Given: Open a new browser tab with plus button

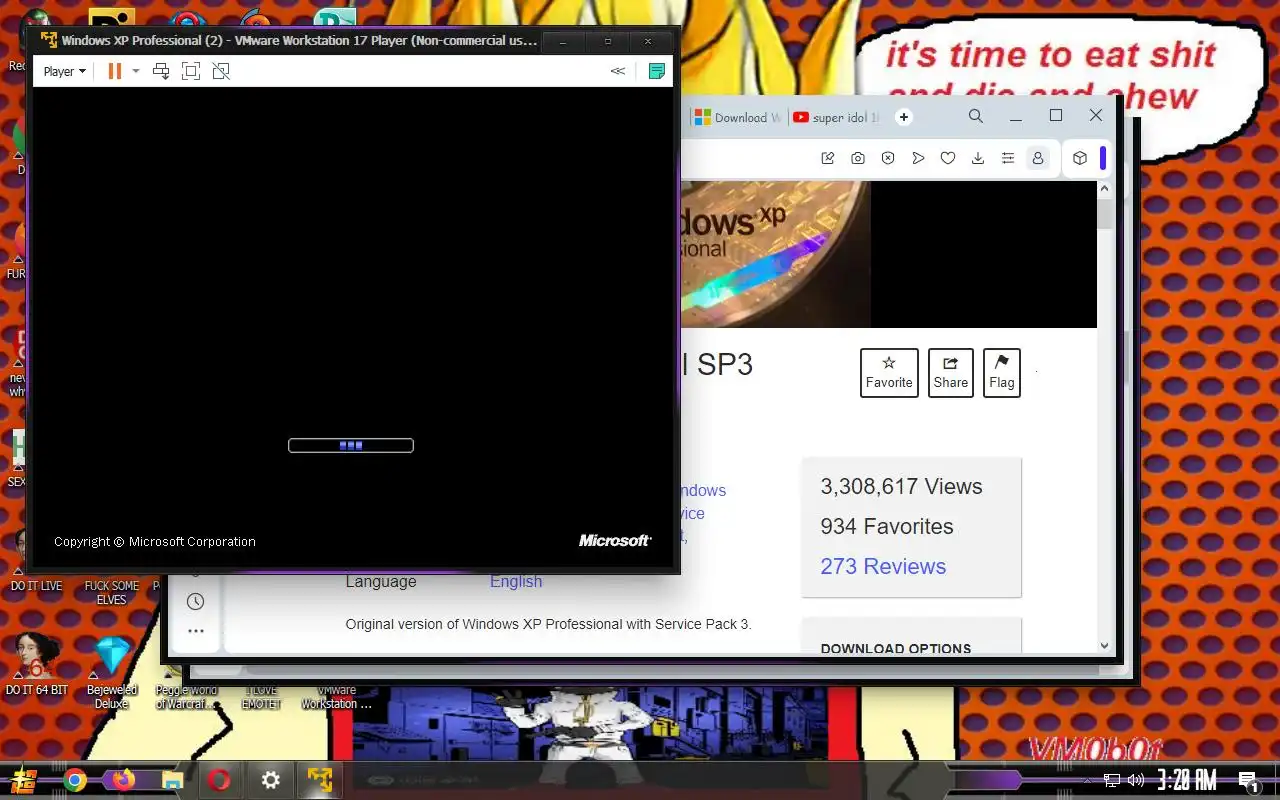Looking at the screenshot, I should [x=904, y=117].
